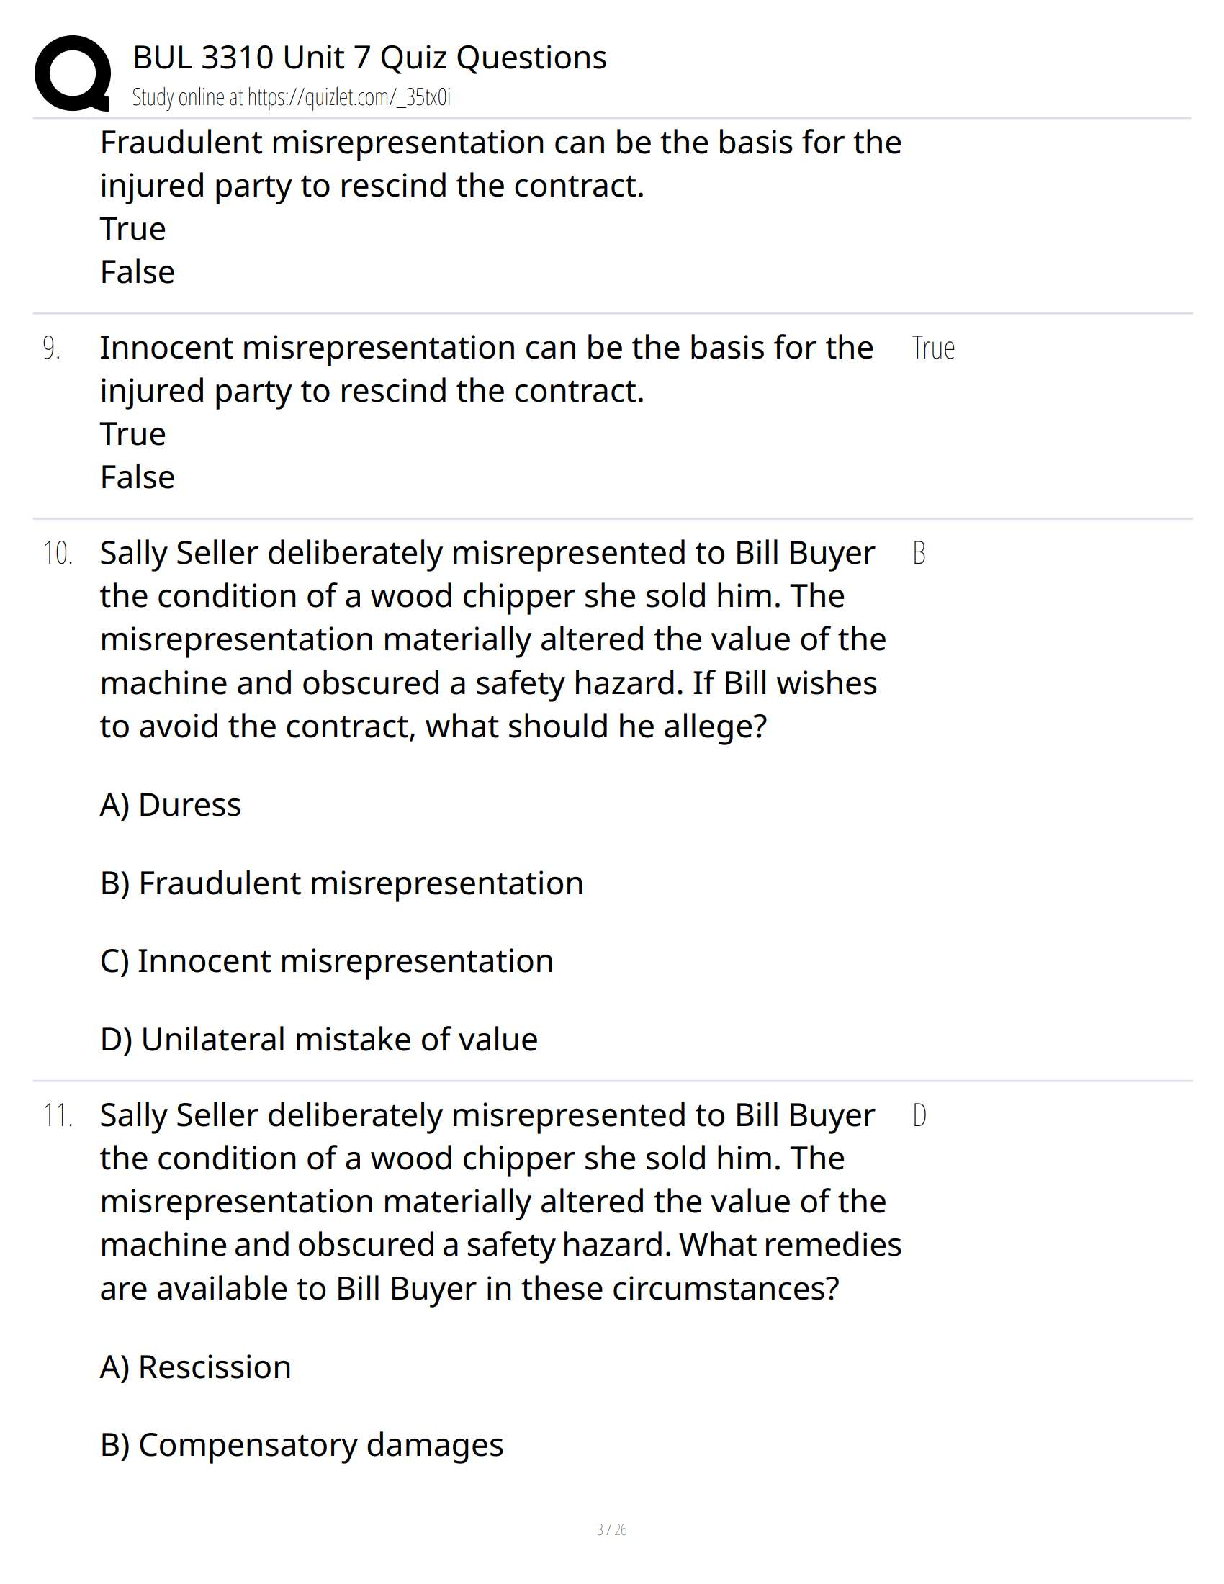This screenshot has width=1224, height=1584.
Task: Choose option D) Unilateral mistake of value
Action: tap(319, 1039)
